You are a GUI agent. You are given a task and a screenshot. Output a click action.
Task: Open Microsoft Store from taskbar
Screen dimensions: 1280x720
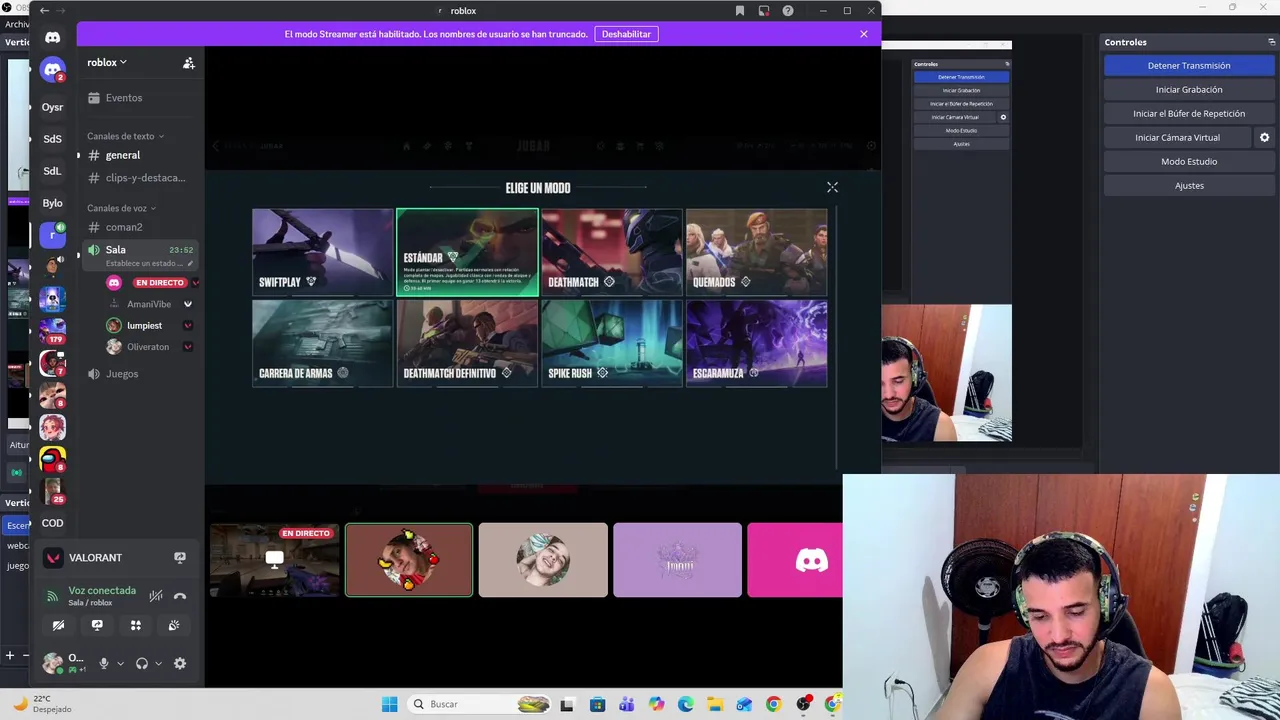597,704
